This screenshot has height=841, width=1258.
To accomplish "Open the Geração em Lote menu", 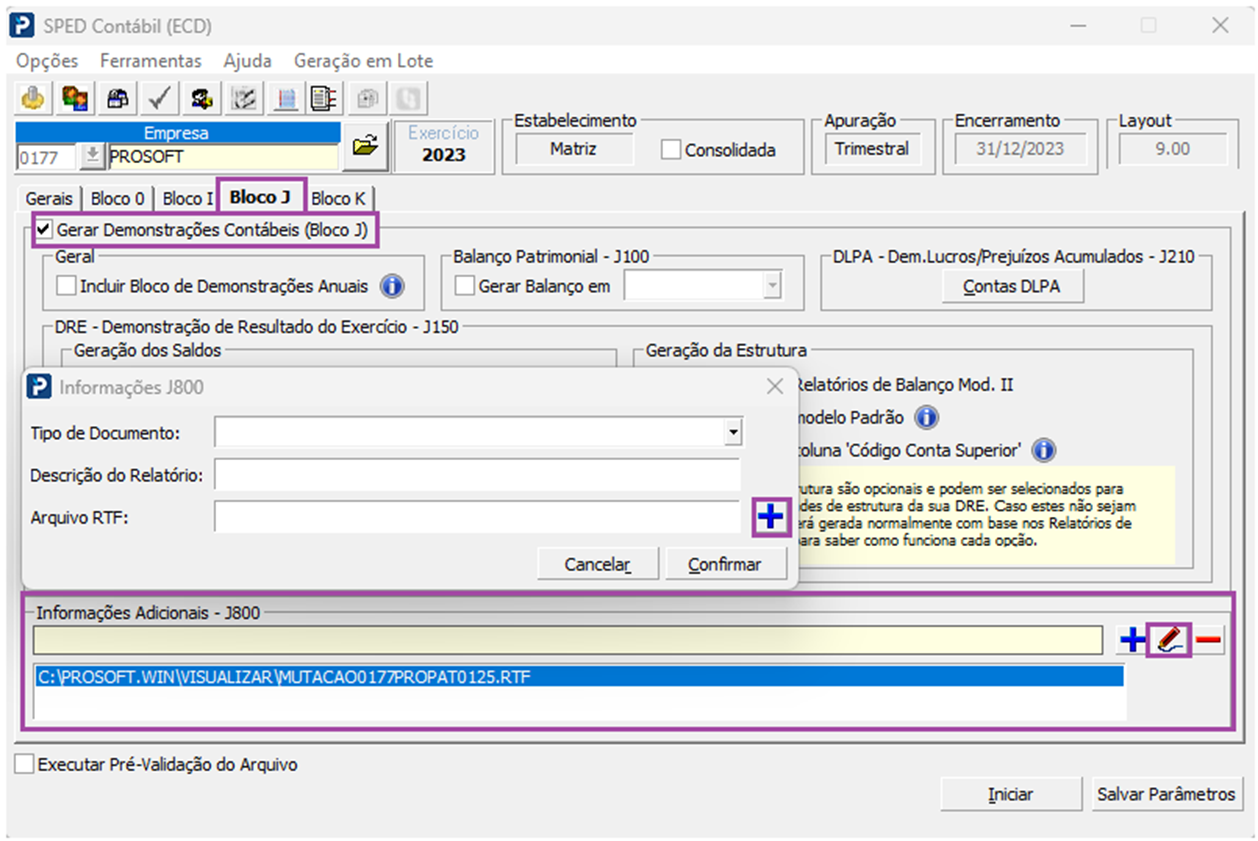I will (364, 61).
